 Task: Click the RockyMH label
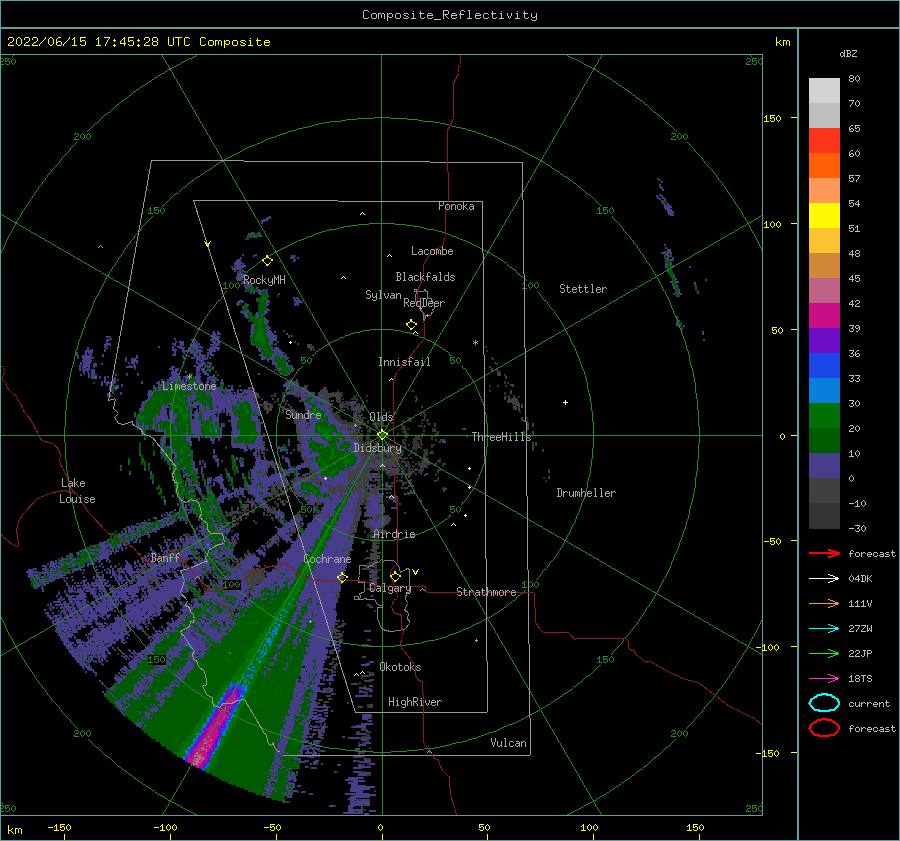click(x=264, y=280)
